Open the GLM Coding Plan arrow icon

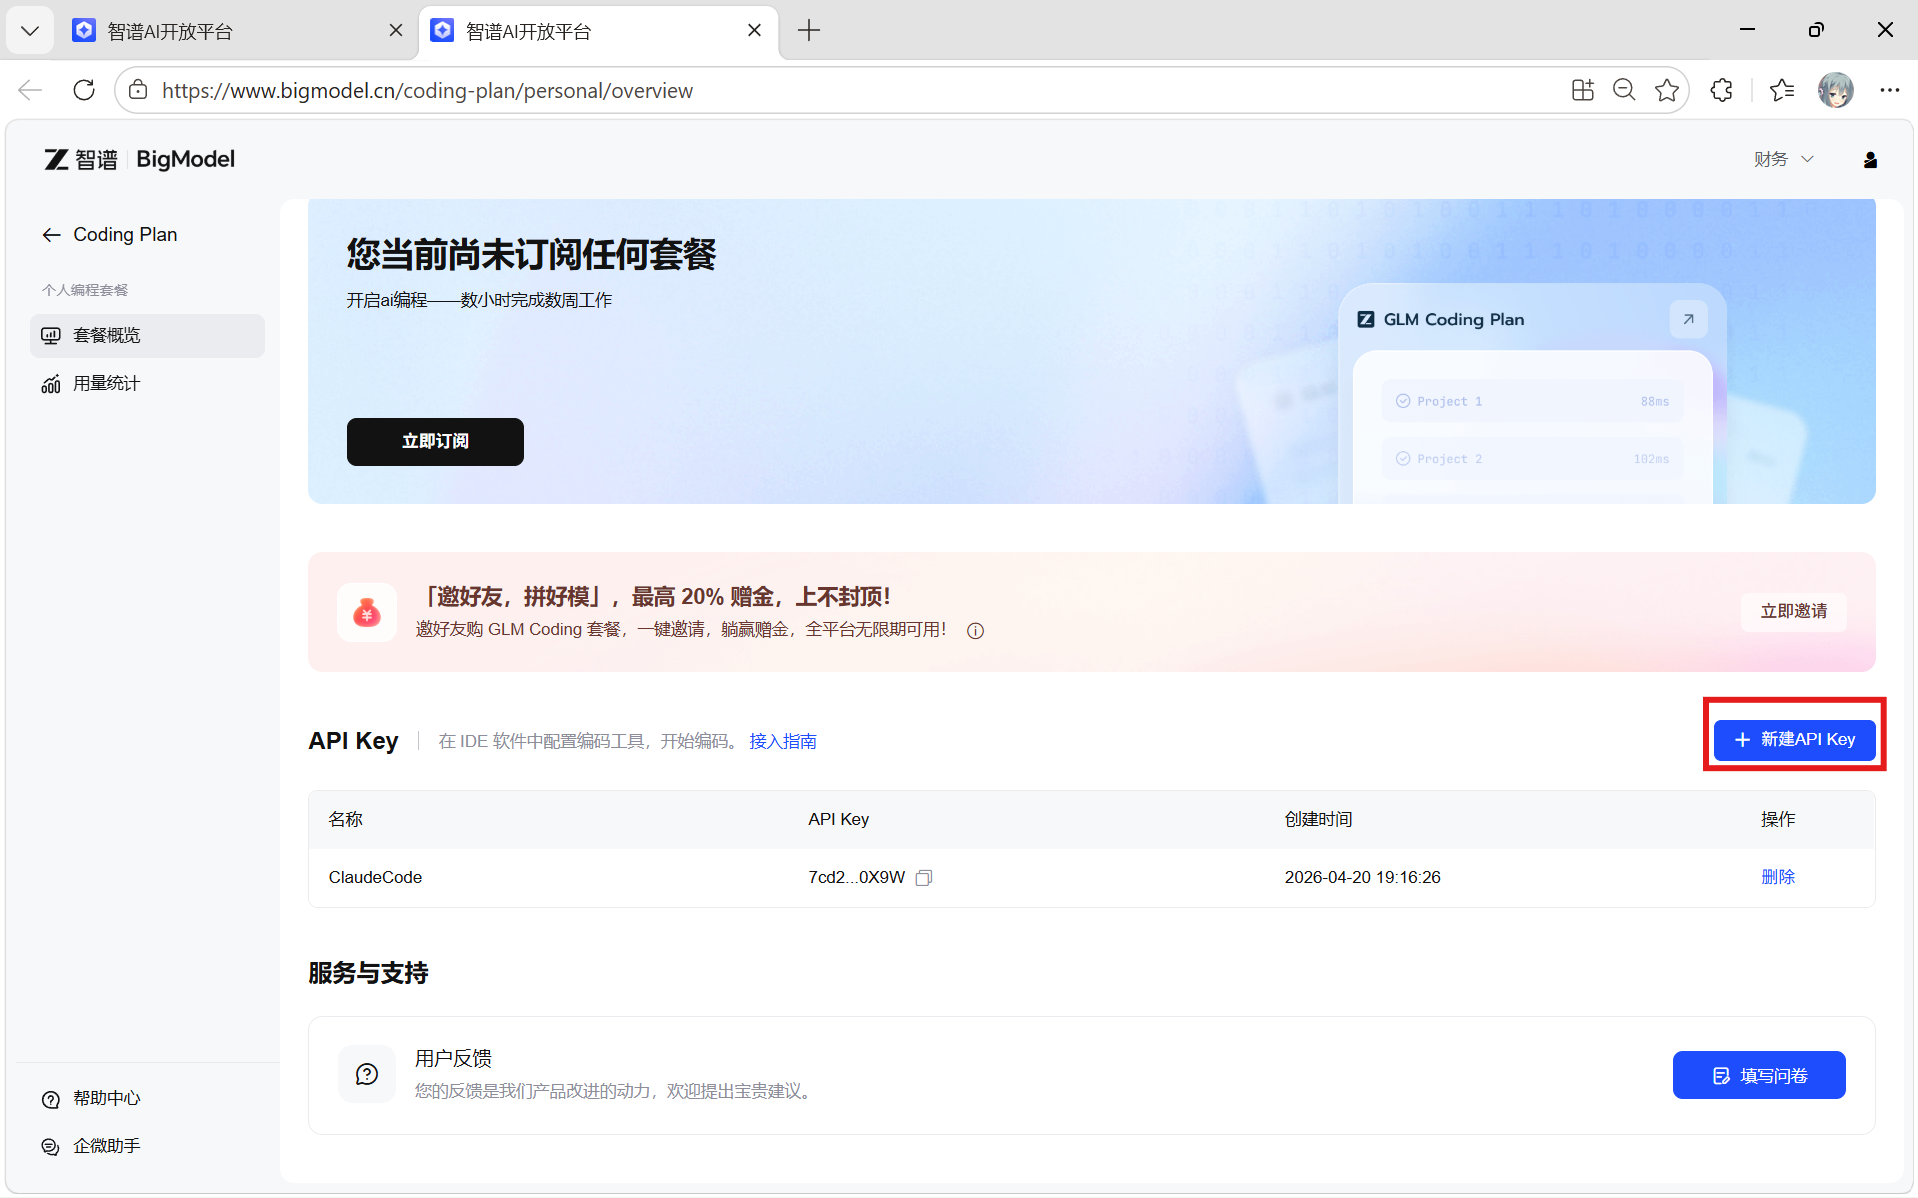click(1688, 319)
